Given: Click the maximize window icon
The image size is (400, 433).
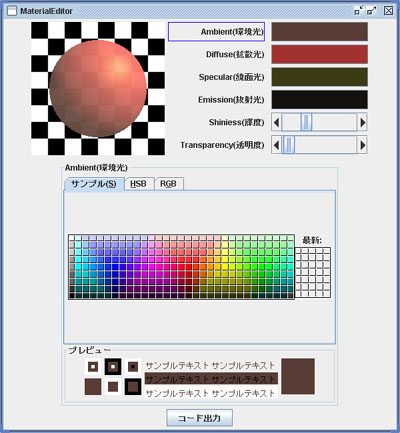Looking at the screenshot, I should (x=372, y=11).
